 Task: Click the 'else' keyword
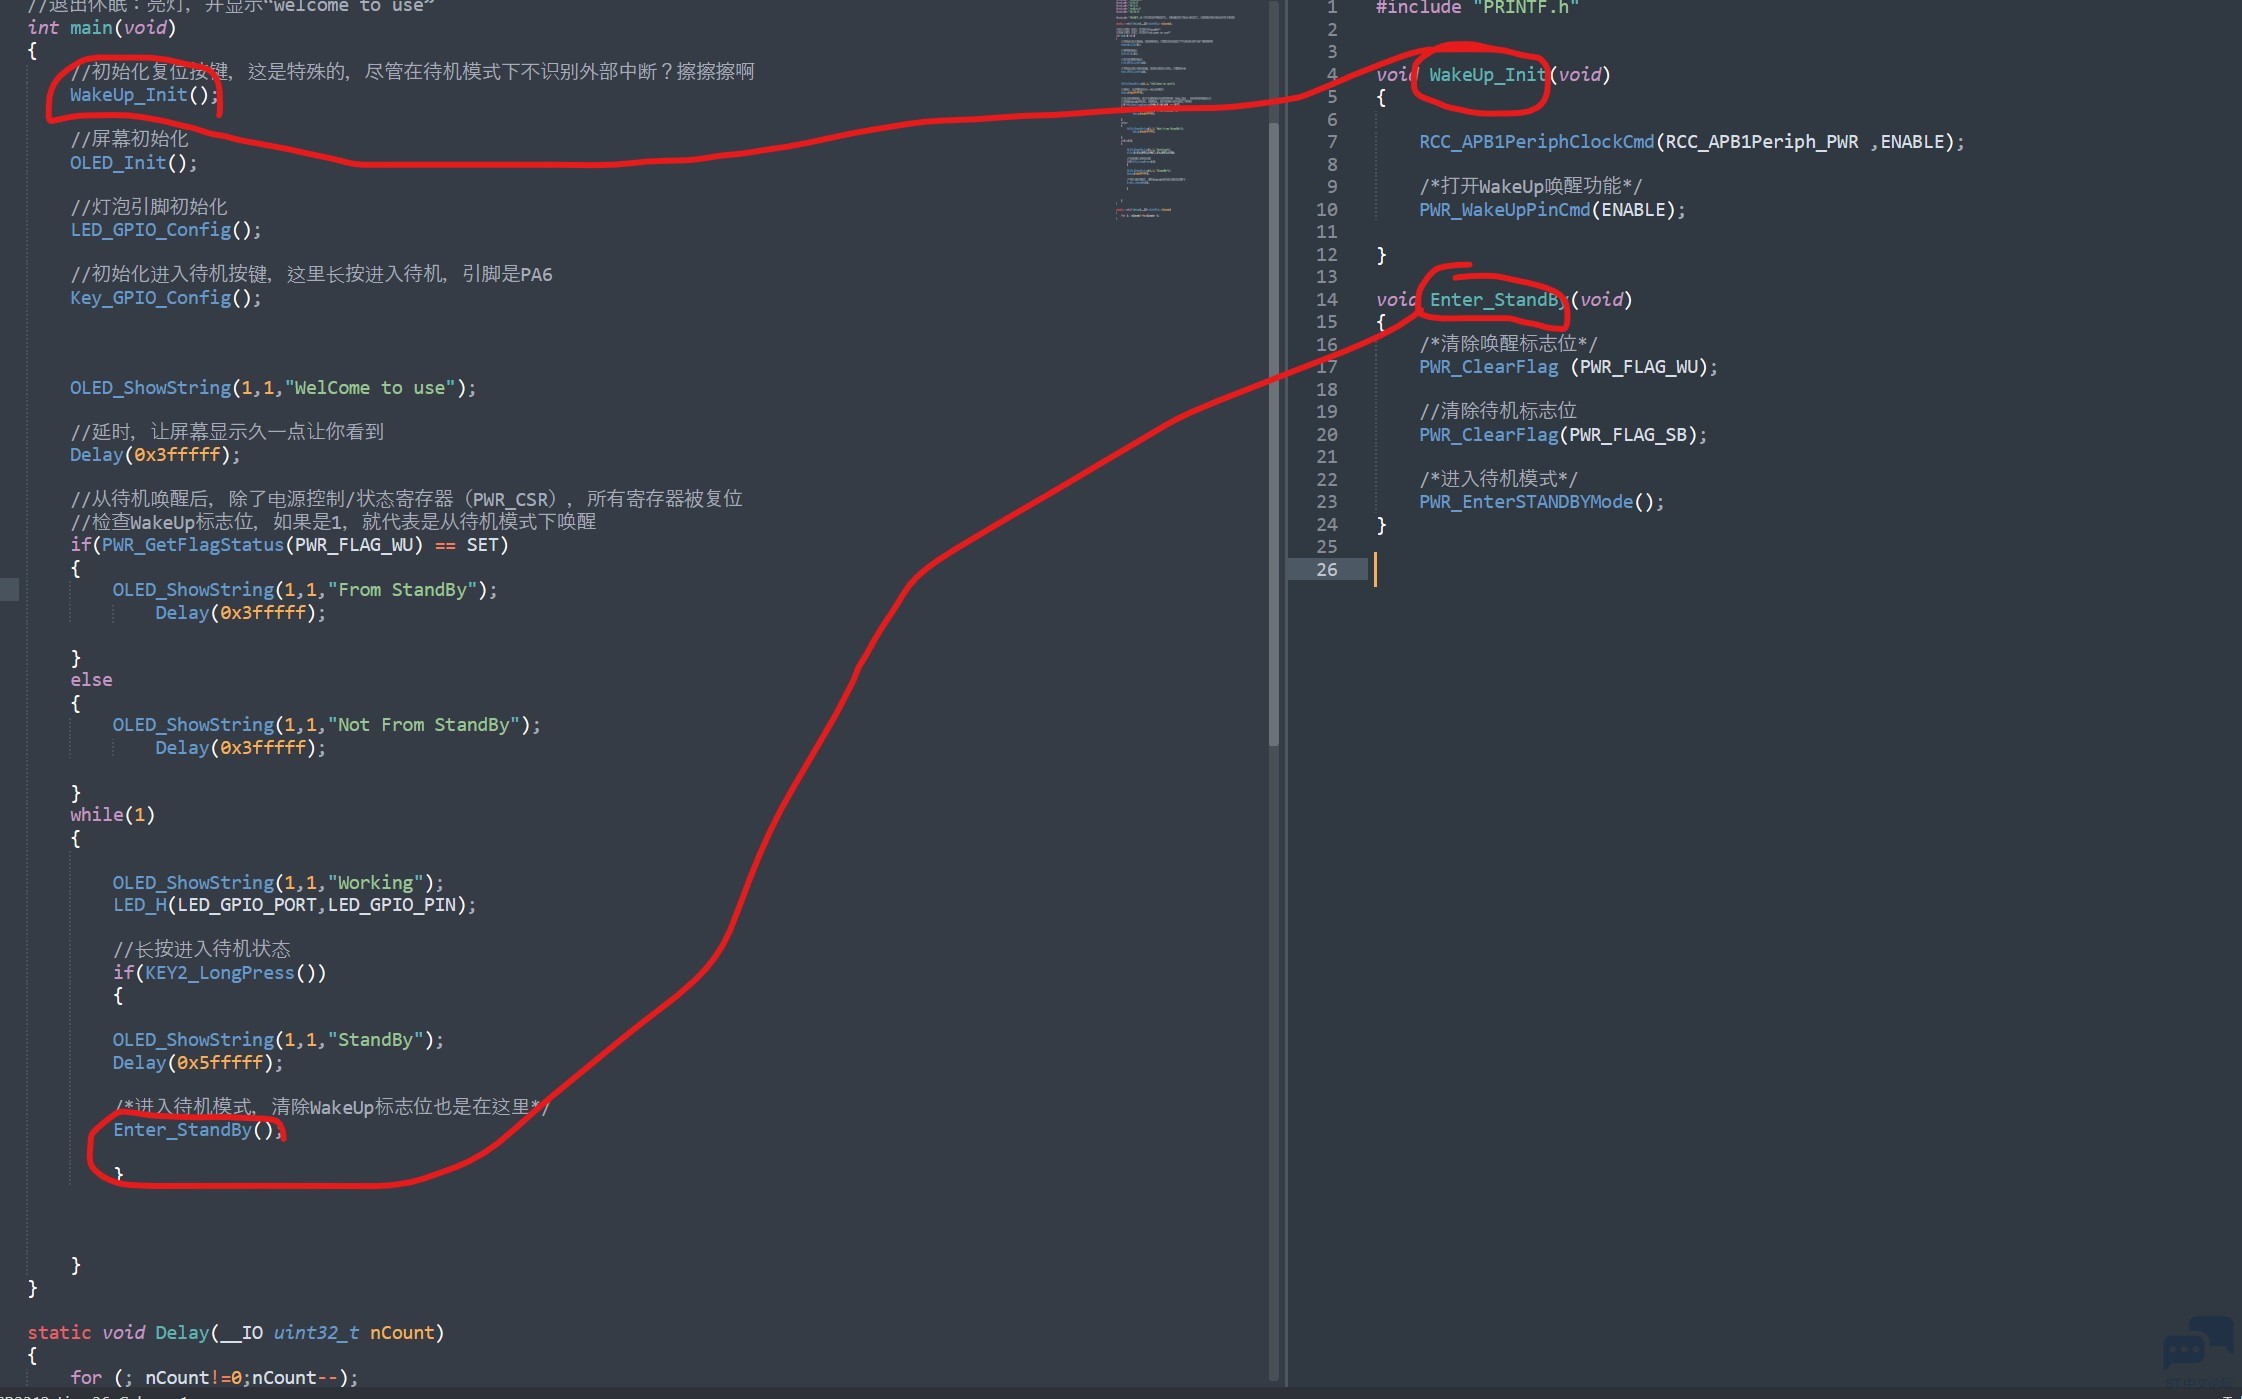click(91, 680)
